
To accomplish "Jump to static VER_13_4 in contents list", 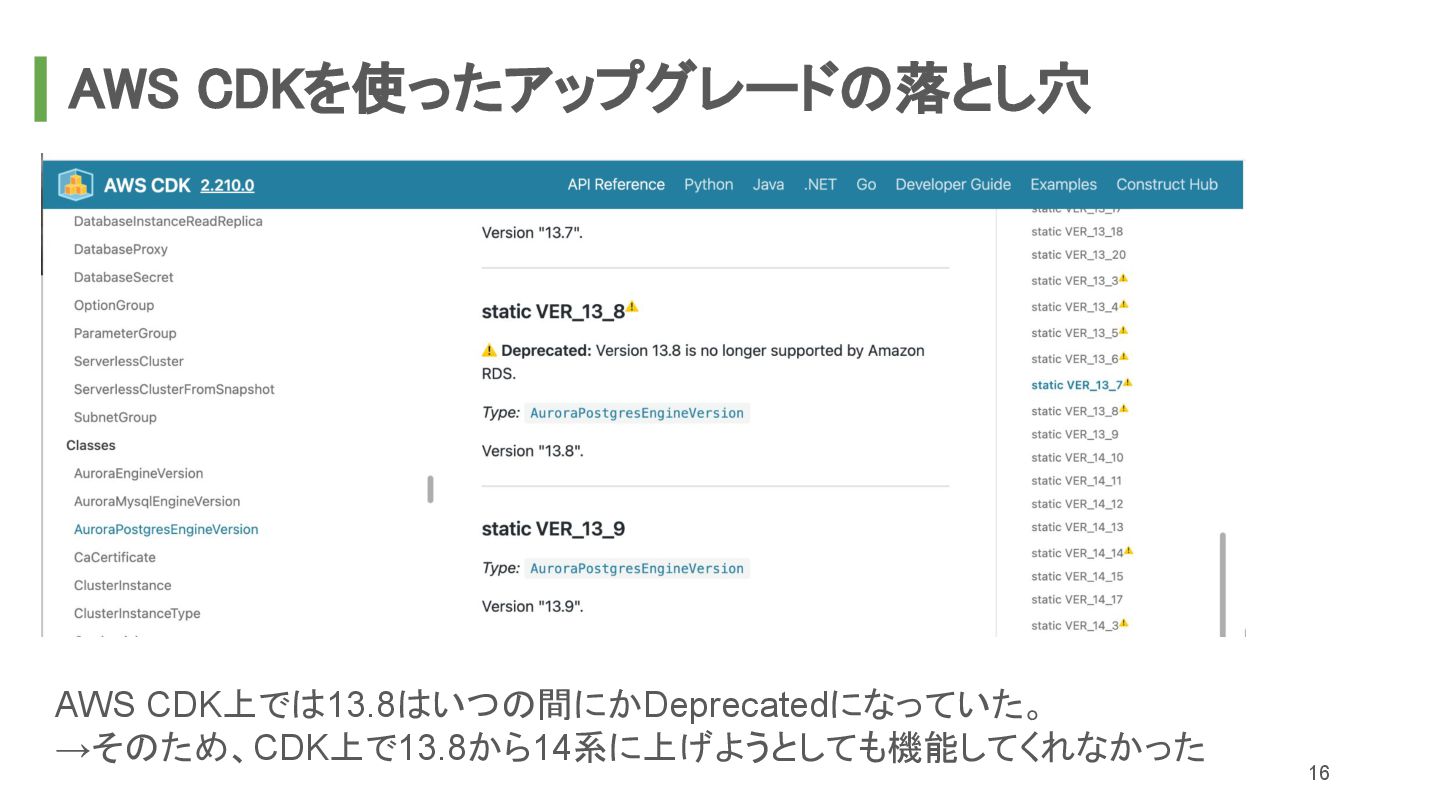I will pos(1075,307).
